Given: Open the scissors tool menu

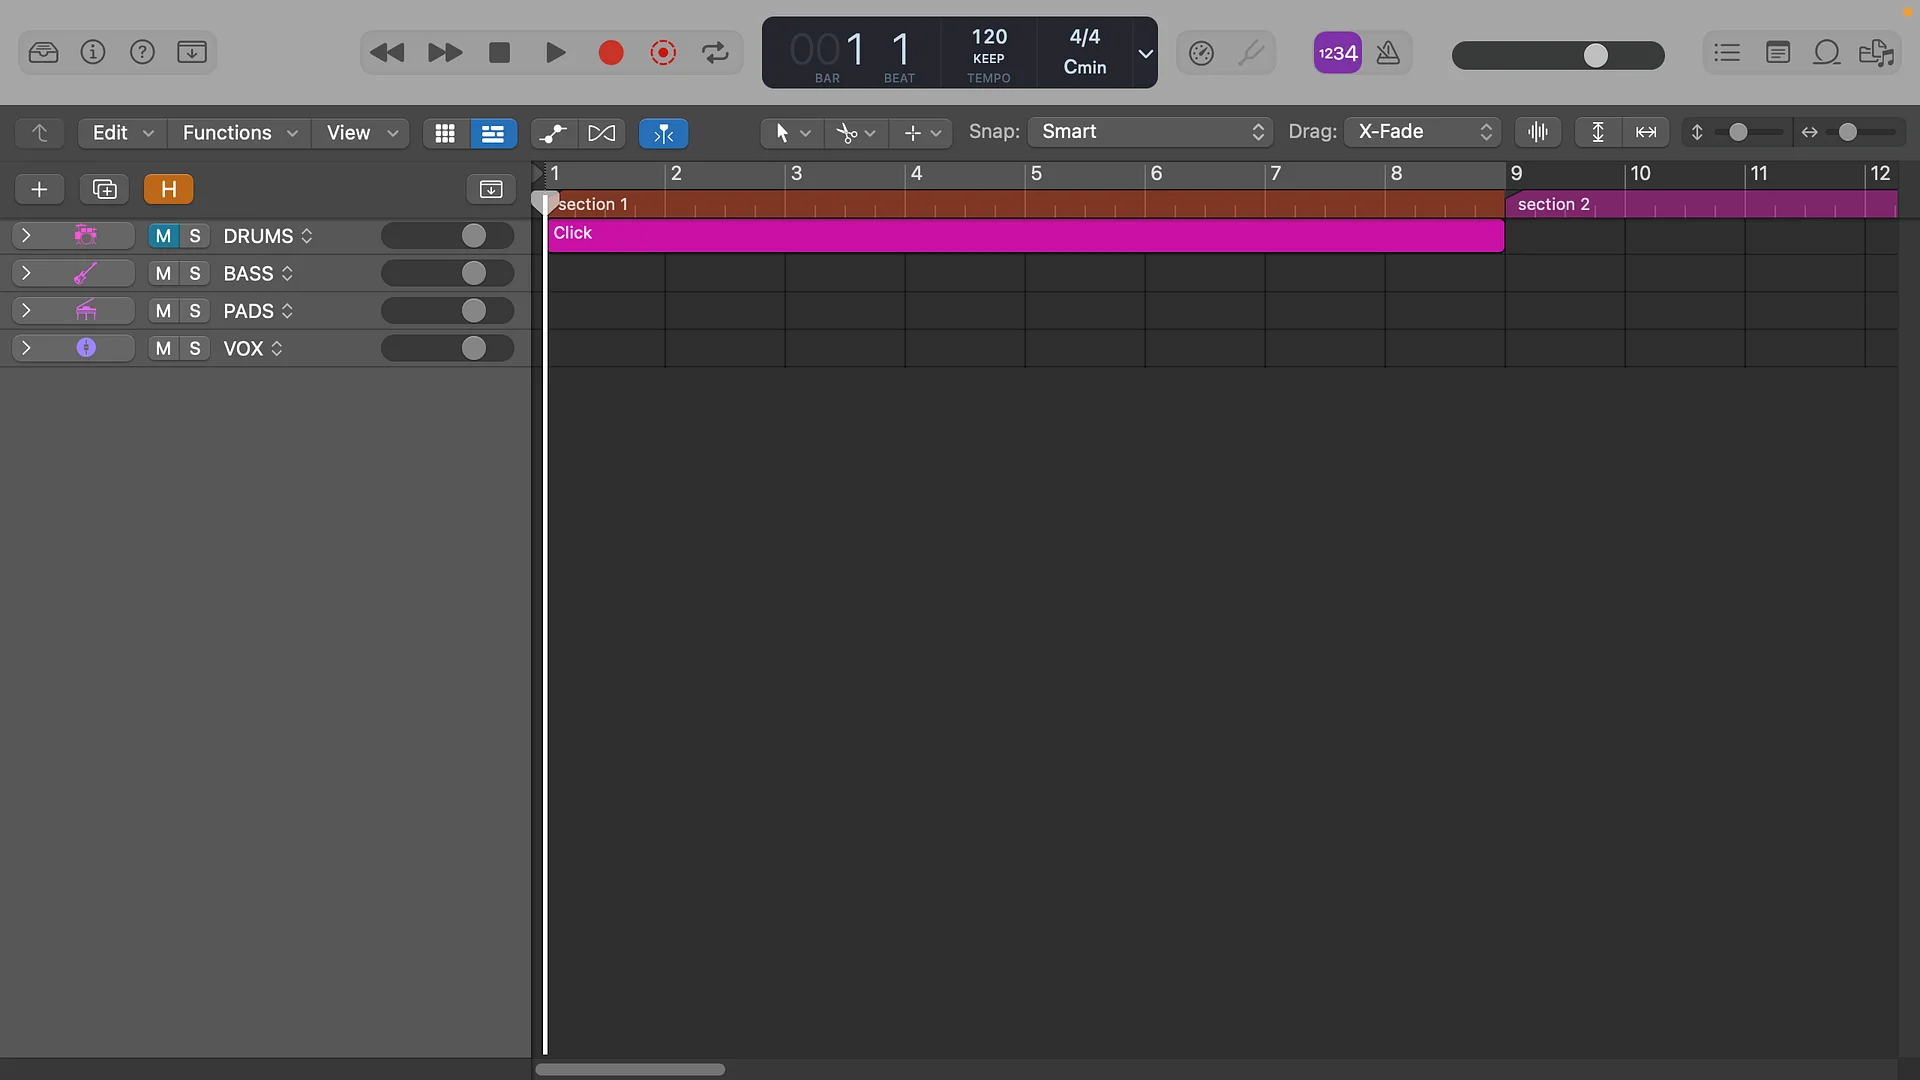Looking at the screenshot, I should tap(856, 132).
